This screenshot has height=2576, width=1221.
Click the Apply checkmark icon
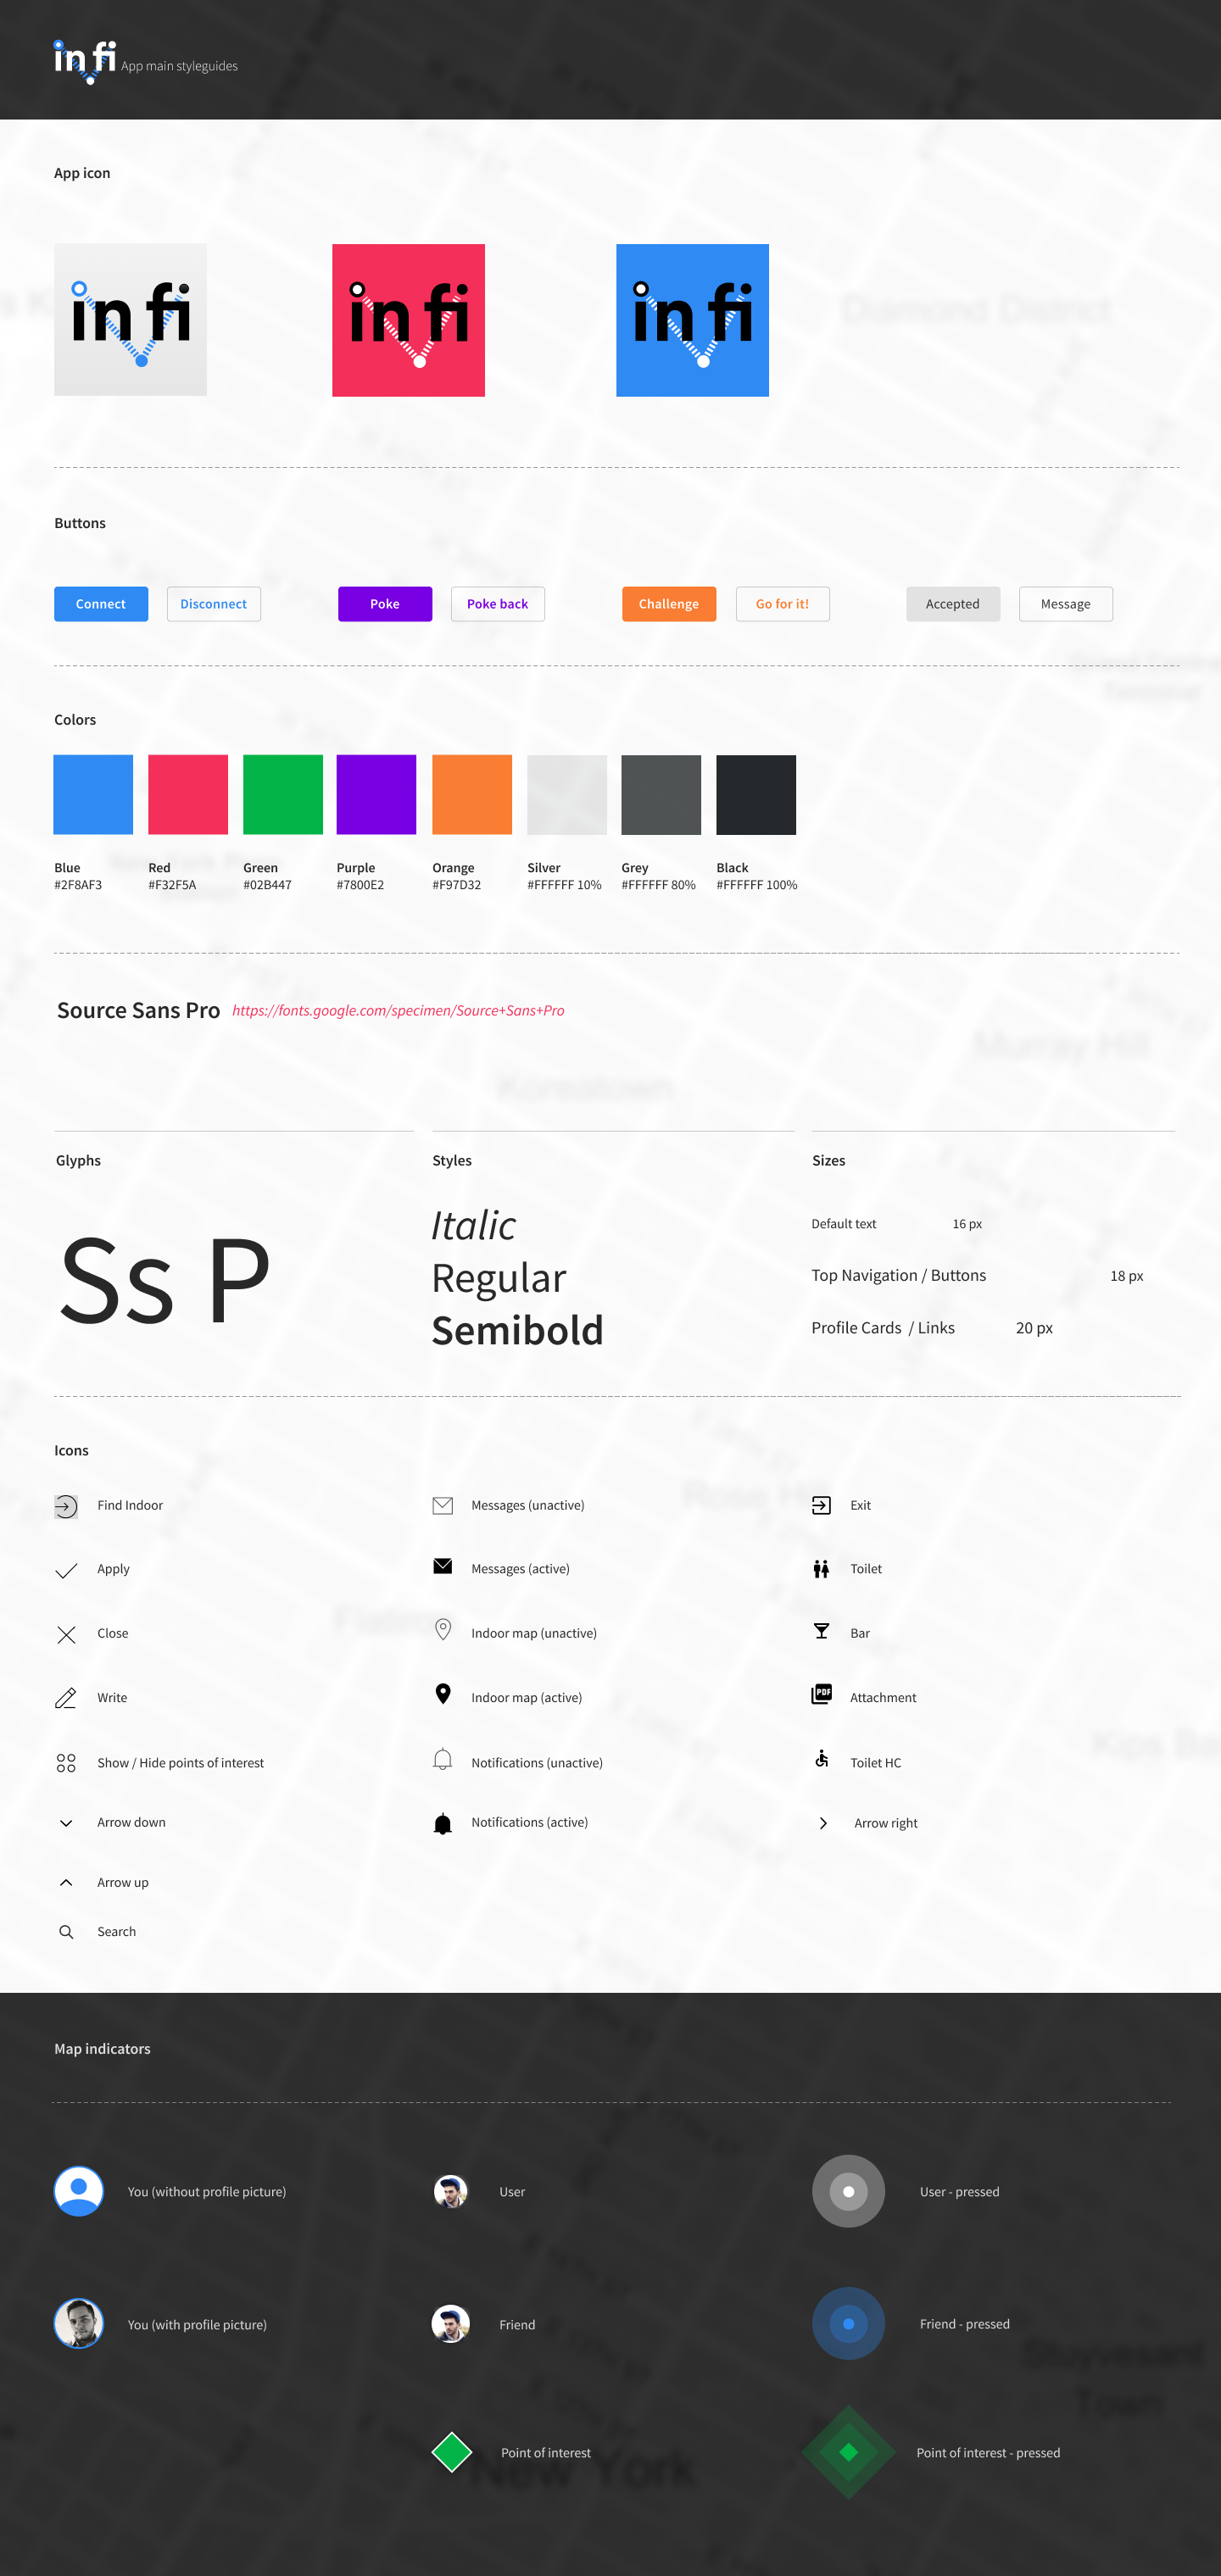pos(66,1570)
